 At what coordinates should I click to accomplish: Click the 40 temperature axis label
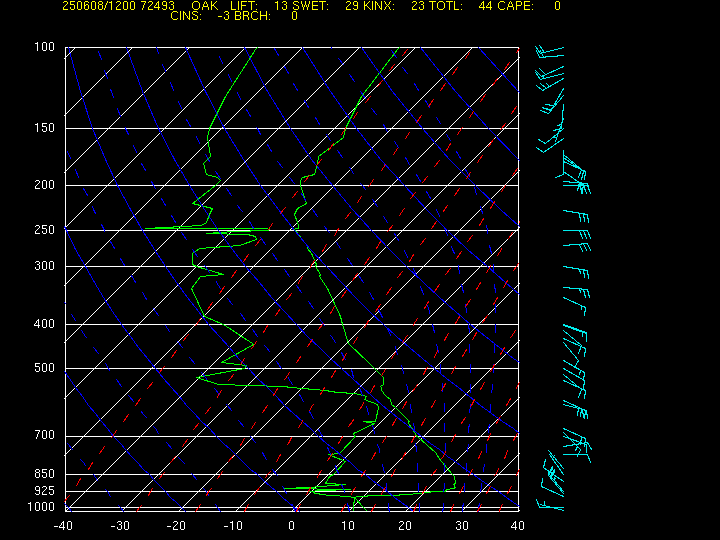(518, 526)
